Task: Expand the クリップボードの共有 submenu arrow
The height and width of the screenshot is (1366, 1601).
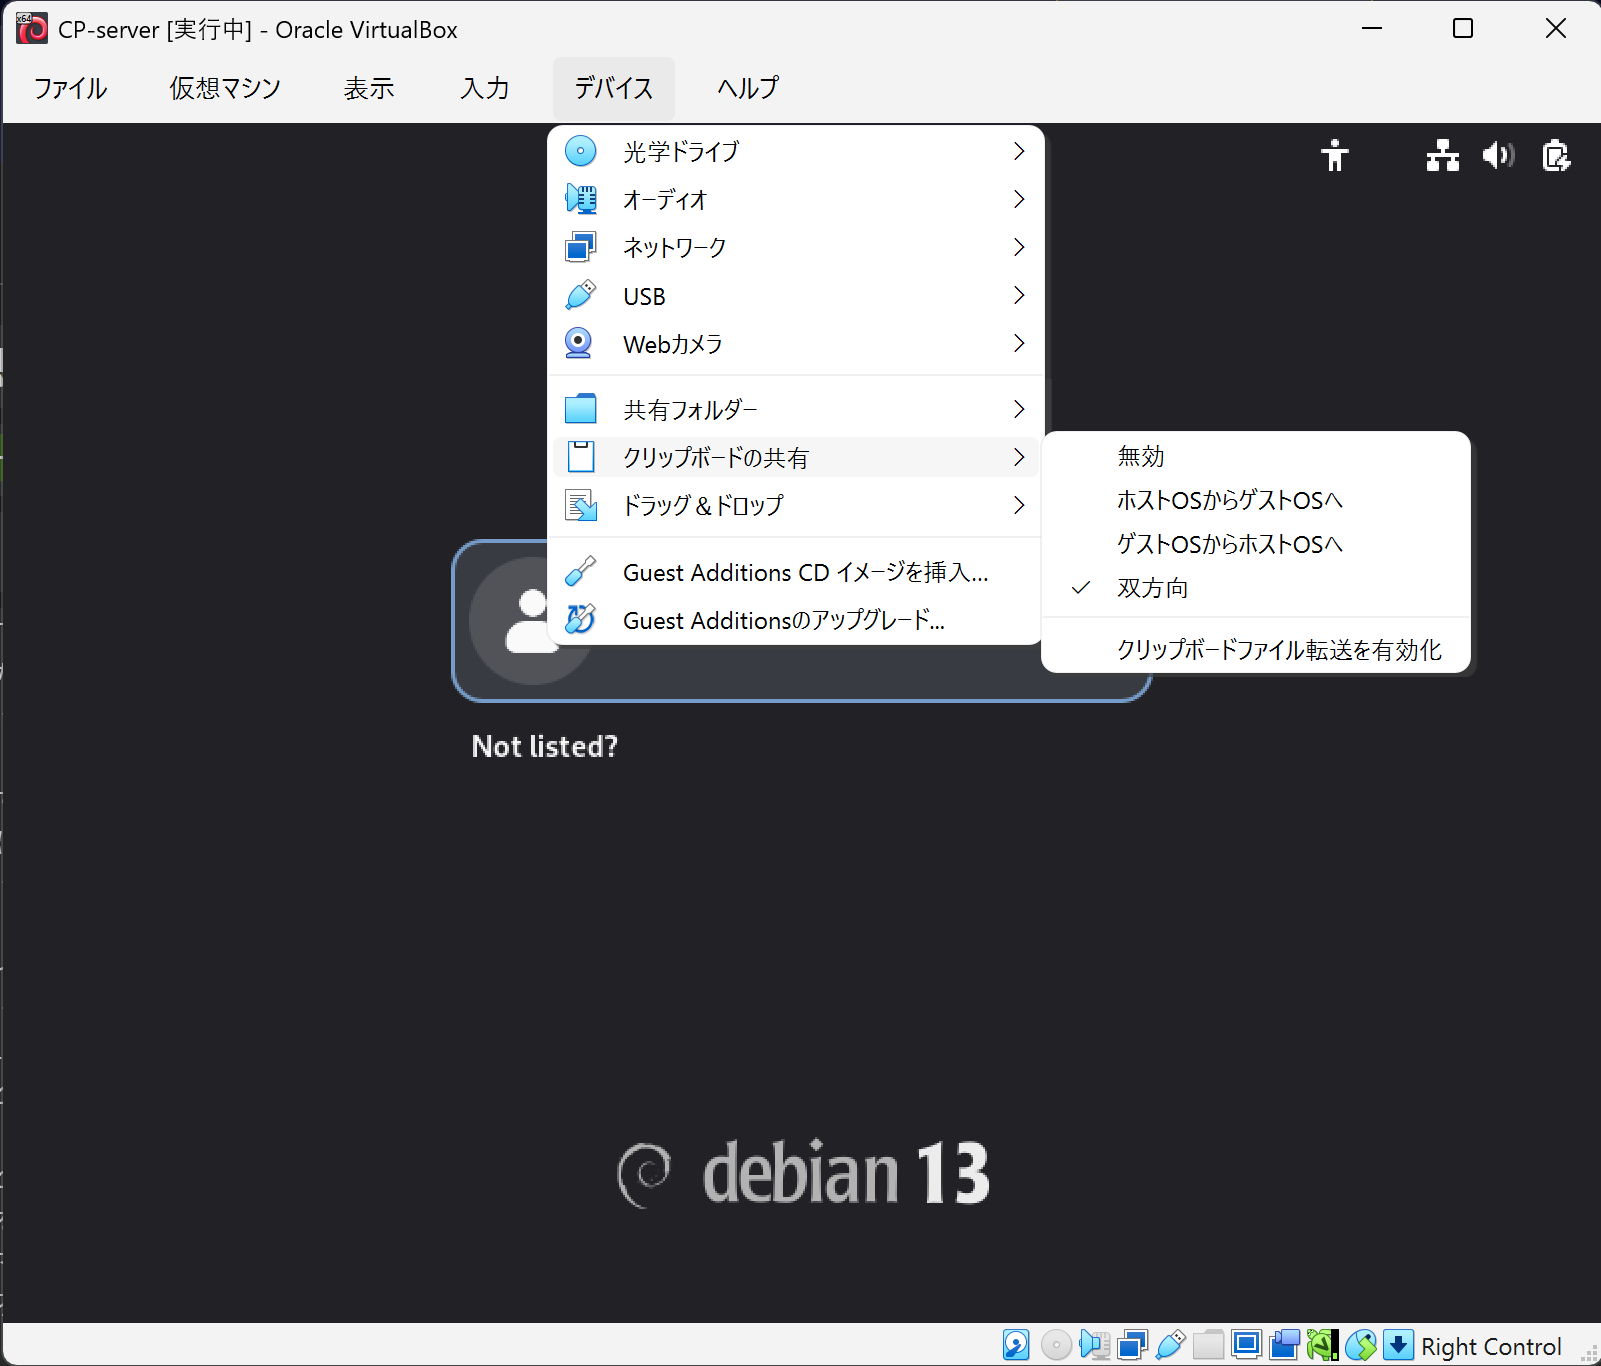Action: (1019, 457)
